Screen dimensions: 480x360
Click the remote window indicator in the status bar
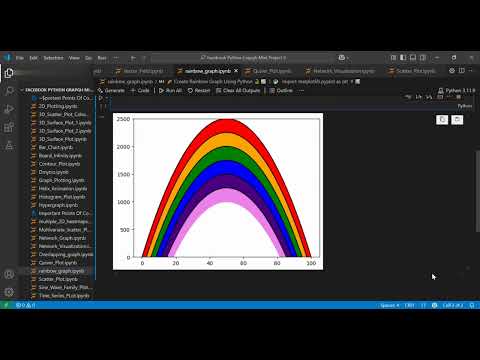click(x=6, y=305)
